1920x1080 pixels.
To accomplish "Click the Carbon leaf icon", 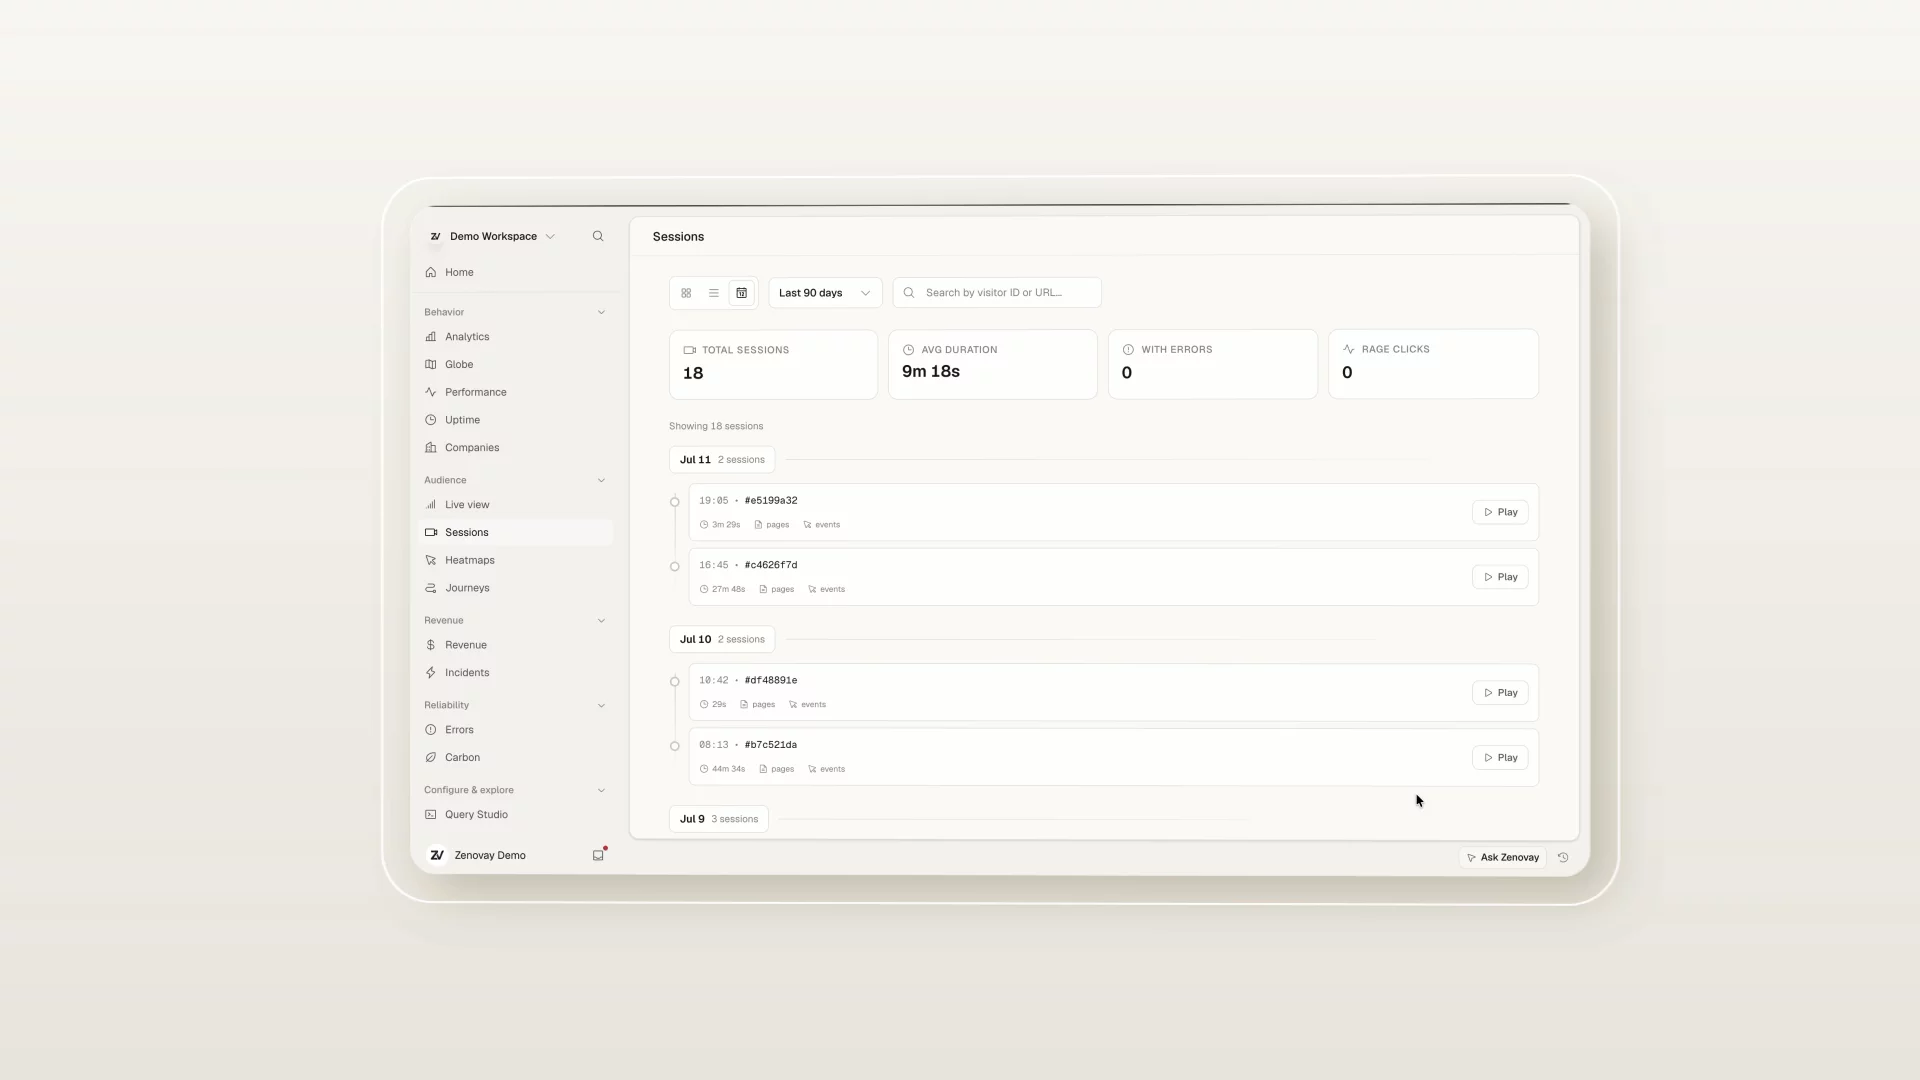I will (430, 757).
